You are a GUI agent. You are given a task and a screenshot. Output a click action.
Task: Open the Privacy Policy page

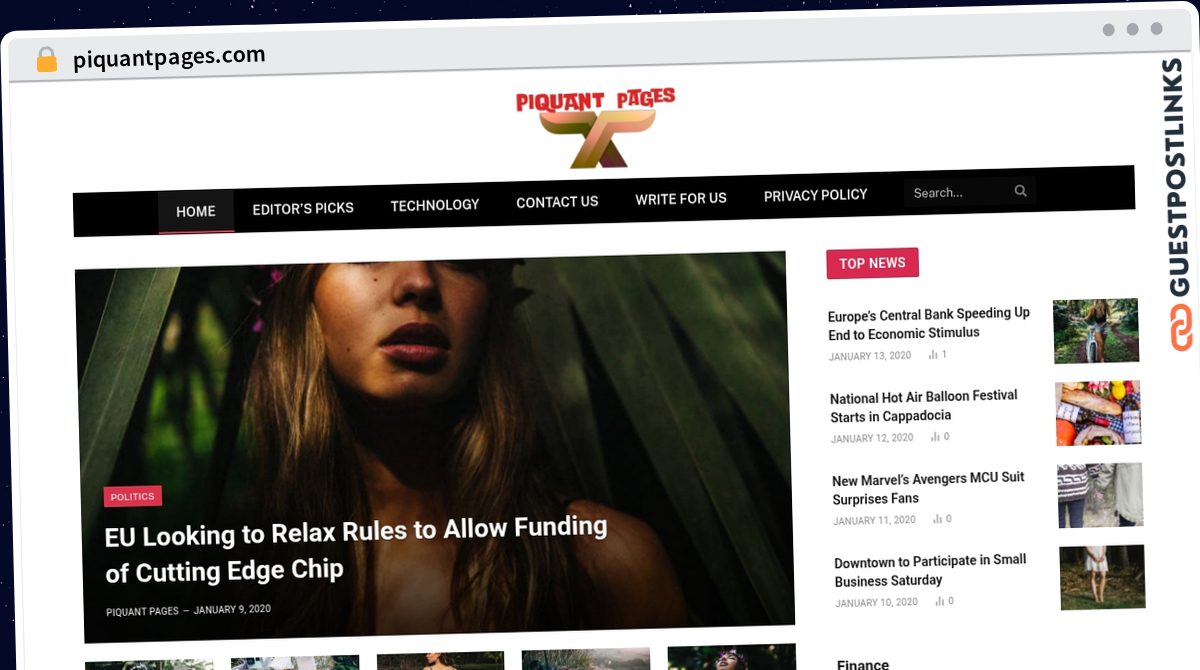point(816,195)
